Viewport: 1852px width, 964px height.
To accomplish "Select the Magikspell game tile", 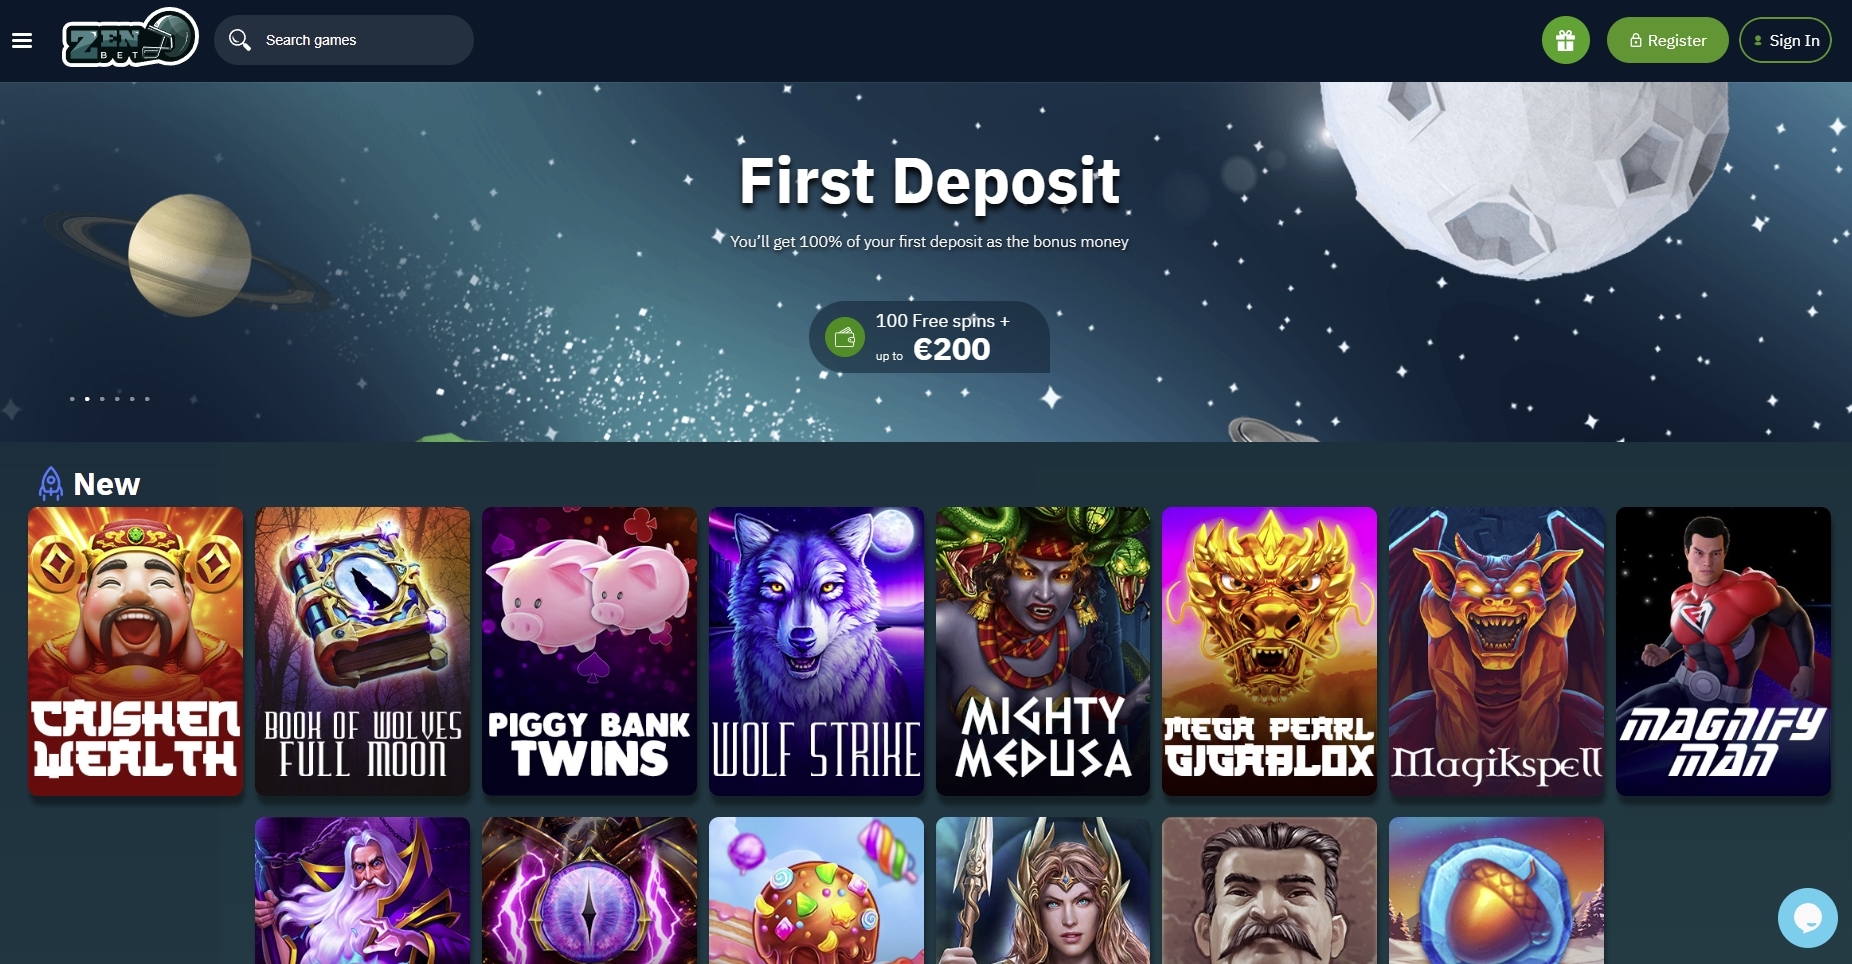I will pyautogui.click(x=1496, y=651).
